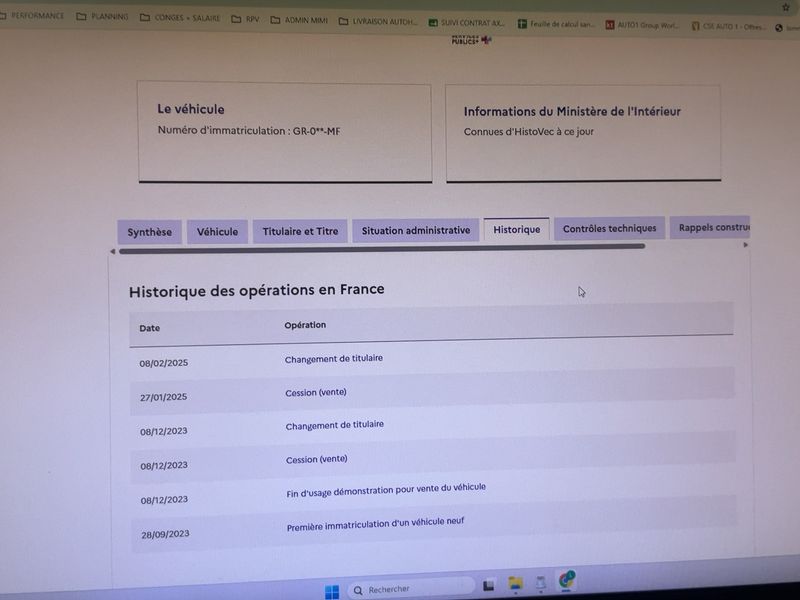Click the Date column header

click(x=149, y=328)
